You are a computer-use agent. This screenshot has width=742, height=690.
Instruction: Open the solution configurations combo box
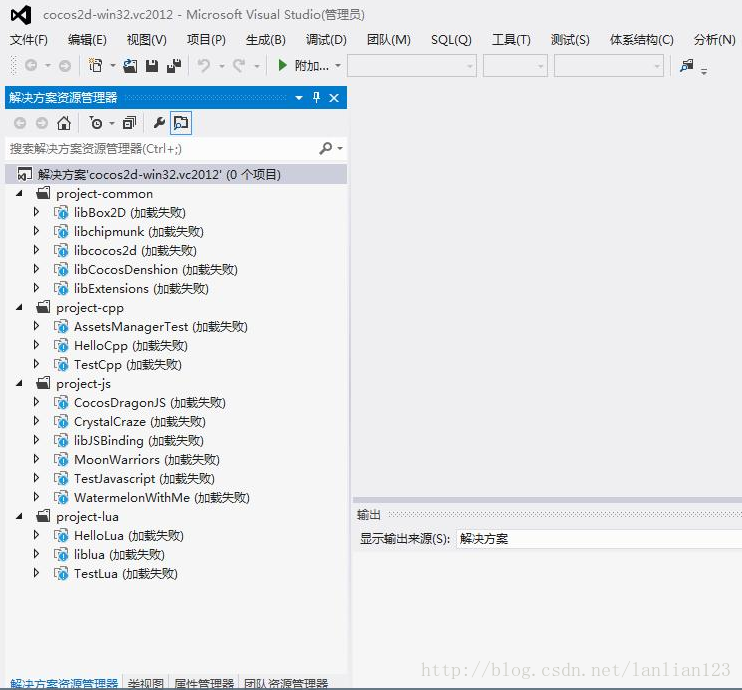tap(412, 66)
